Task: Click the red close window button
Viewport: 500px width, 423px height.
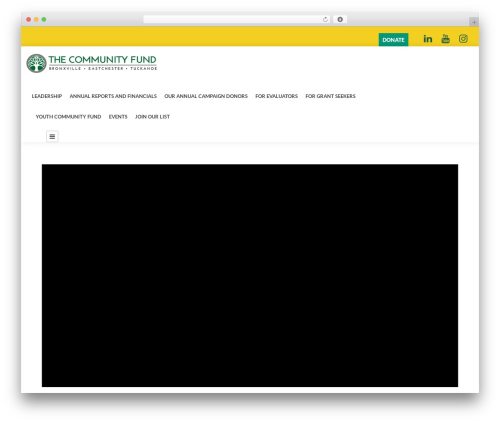Action: pyautogui.click(x=29, y=19)
